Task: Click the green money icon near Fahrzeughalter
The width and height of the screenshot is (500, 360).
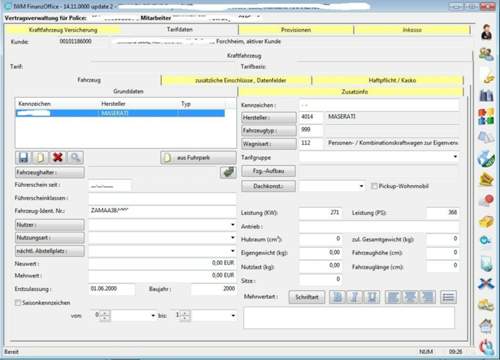Action: pyautogui.click(x=228, y=172)
